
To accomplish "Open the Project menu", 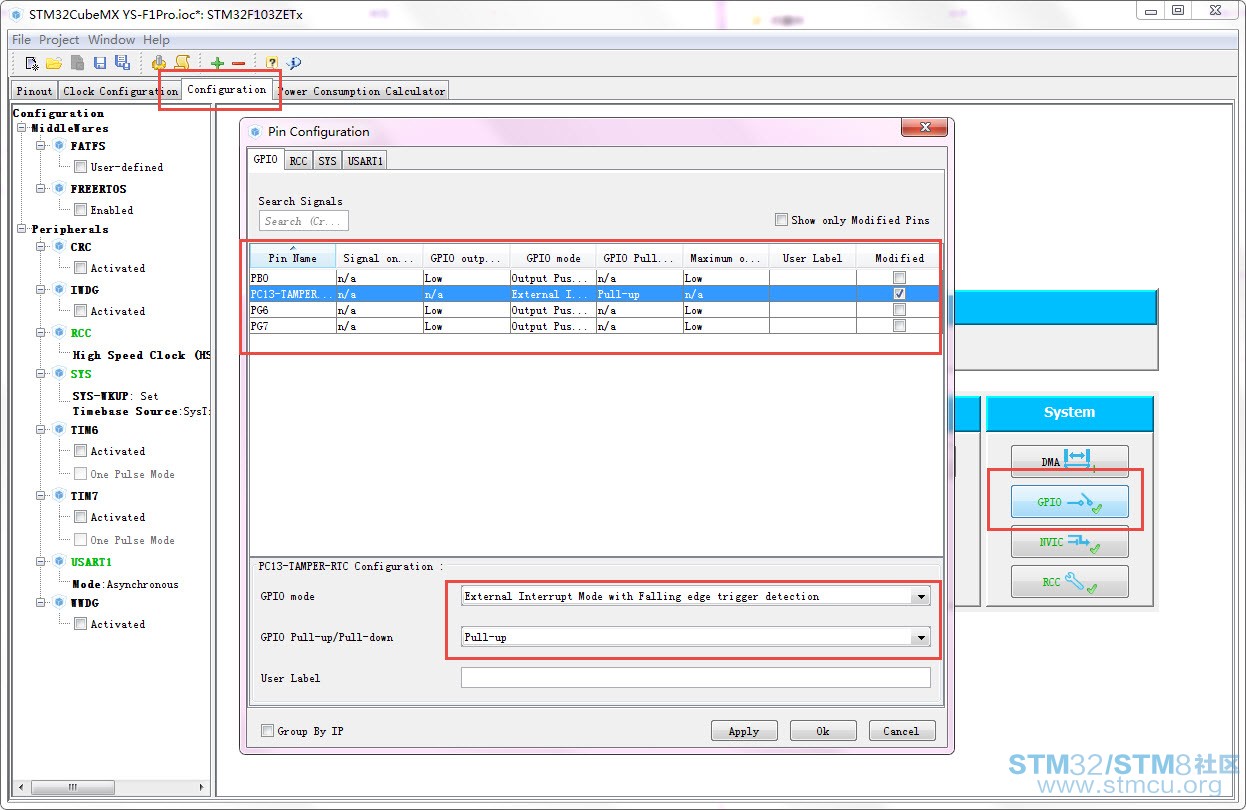I will coord(59,39).
